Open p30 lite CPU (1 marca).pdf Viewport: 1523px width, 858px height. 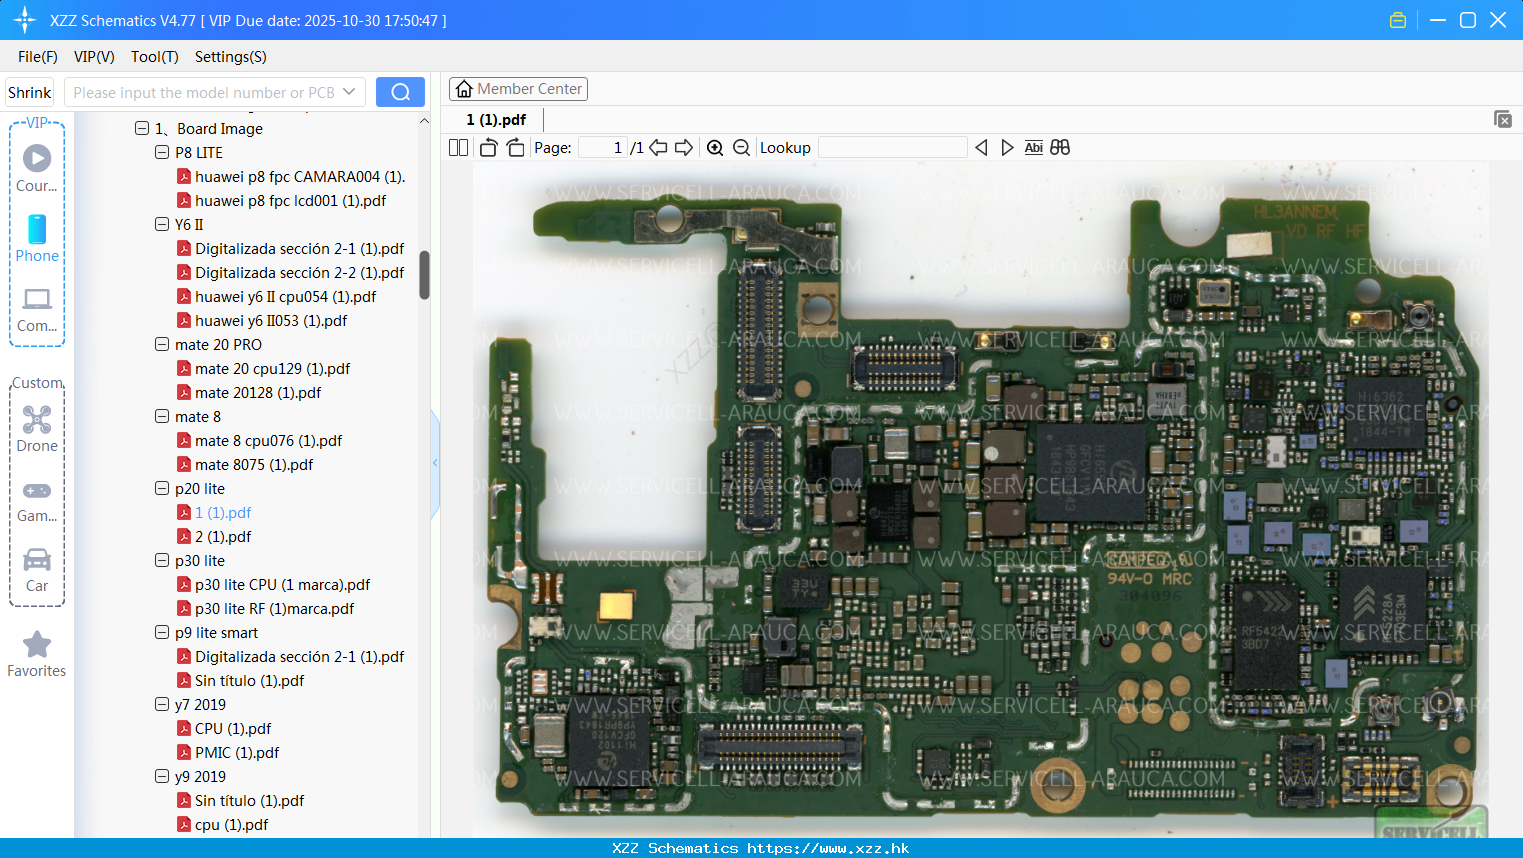(282, 584)
